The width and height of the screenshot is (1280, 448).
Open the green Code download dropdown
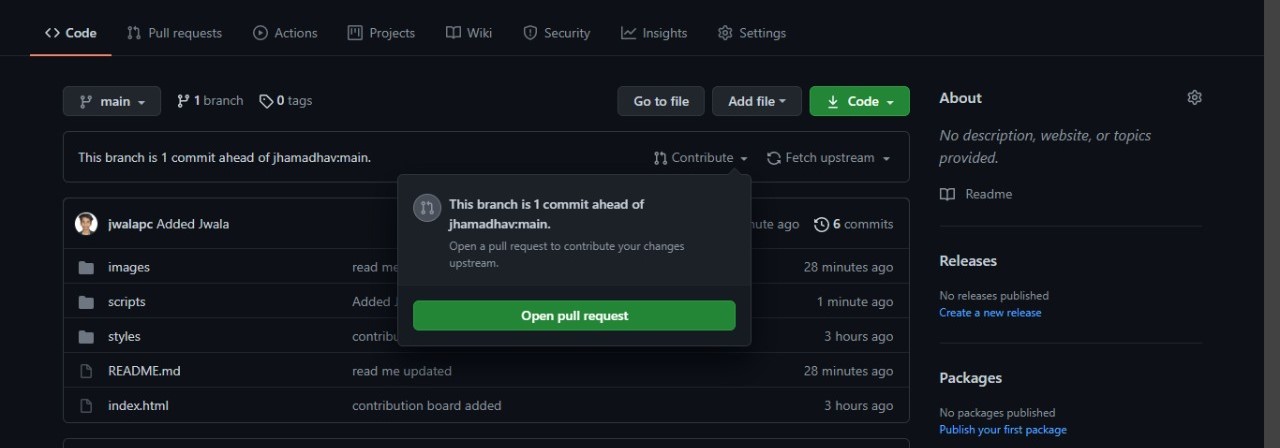tap(860, 101)
